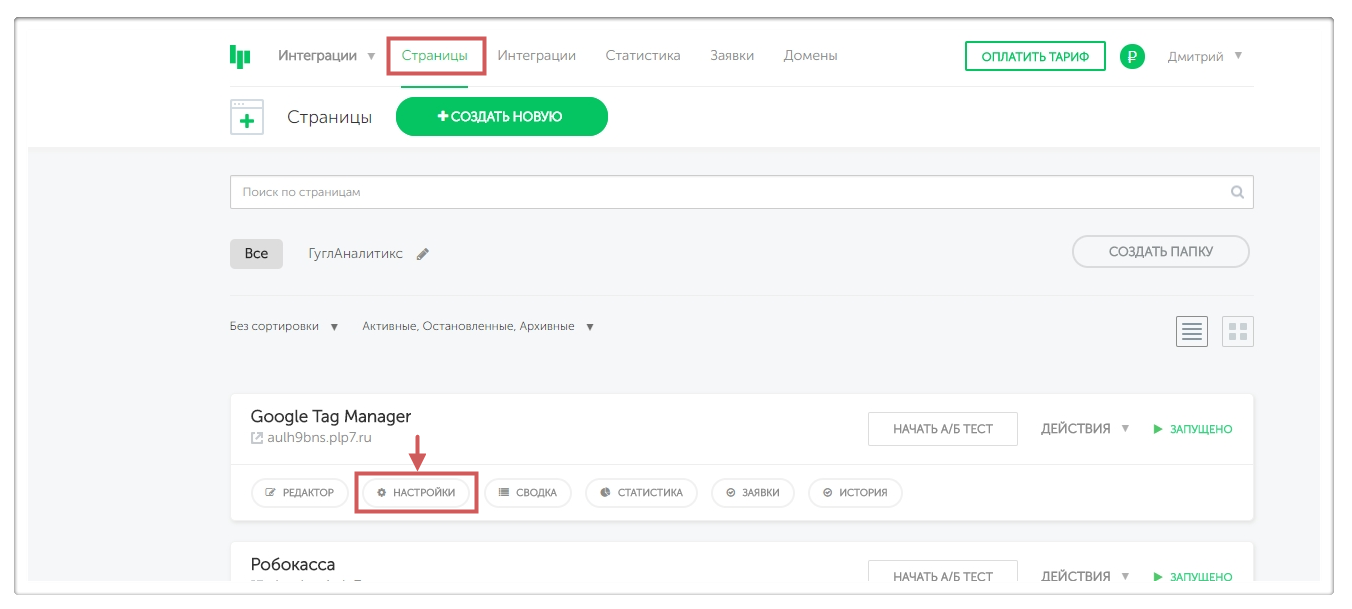Click Оплатить тариф button
Screen dimensions: 1352x609
coord(1034,57)
